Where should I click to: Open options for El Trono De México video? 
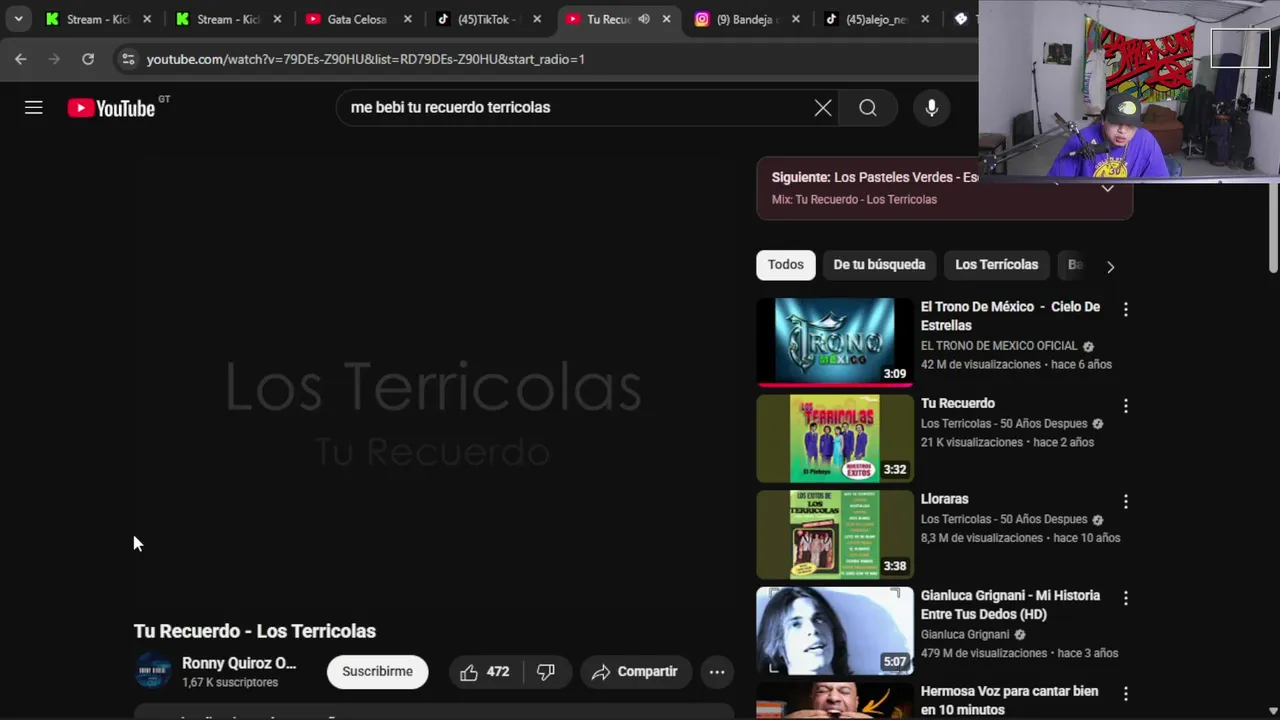point(1126,310)
